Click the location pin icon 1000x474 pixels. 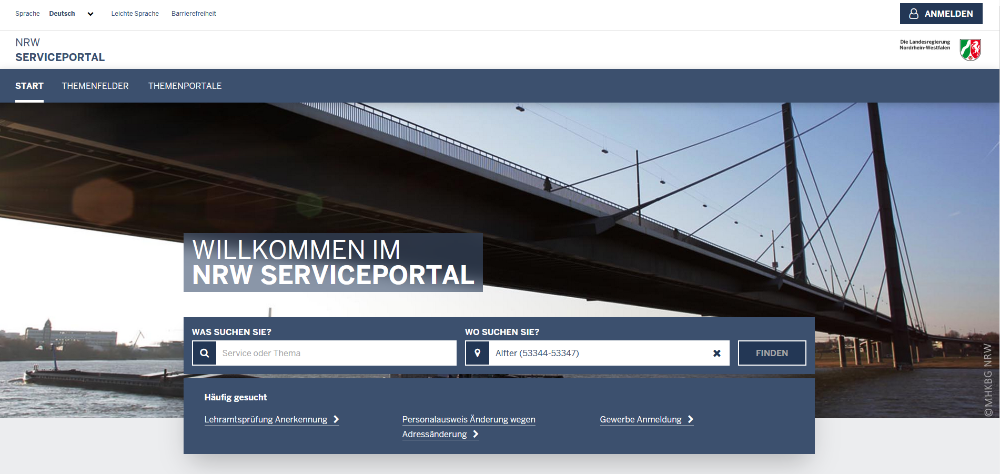(x=477, y=353)
